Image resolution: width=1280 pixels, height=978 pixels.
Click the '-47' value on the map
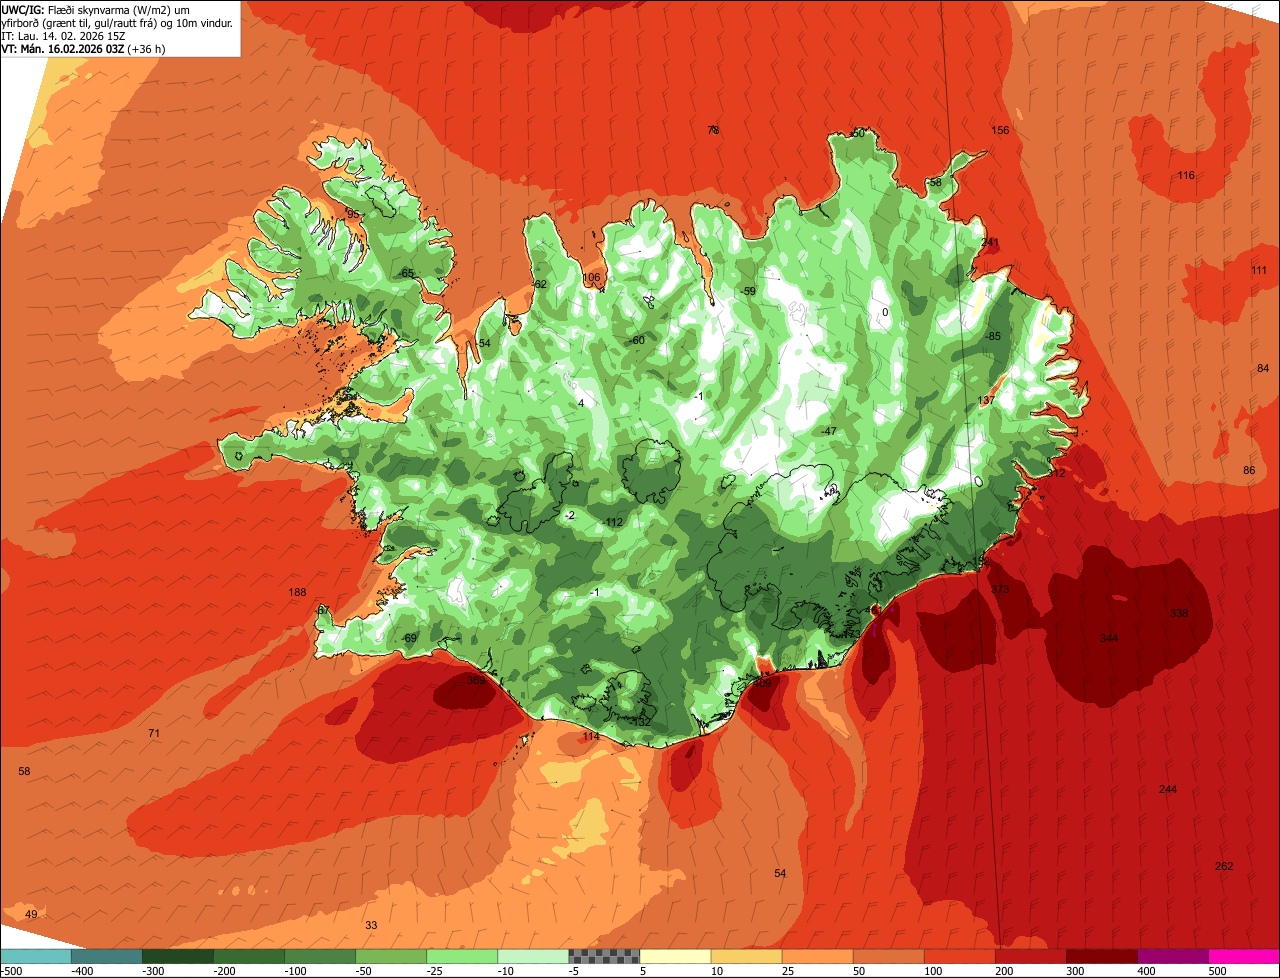[x=828, y=430]
